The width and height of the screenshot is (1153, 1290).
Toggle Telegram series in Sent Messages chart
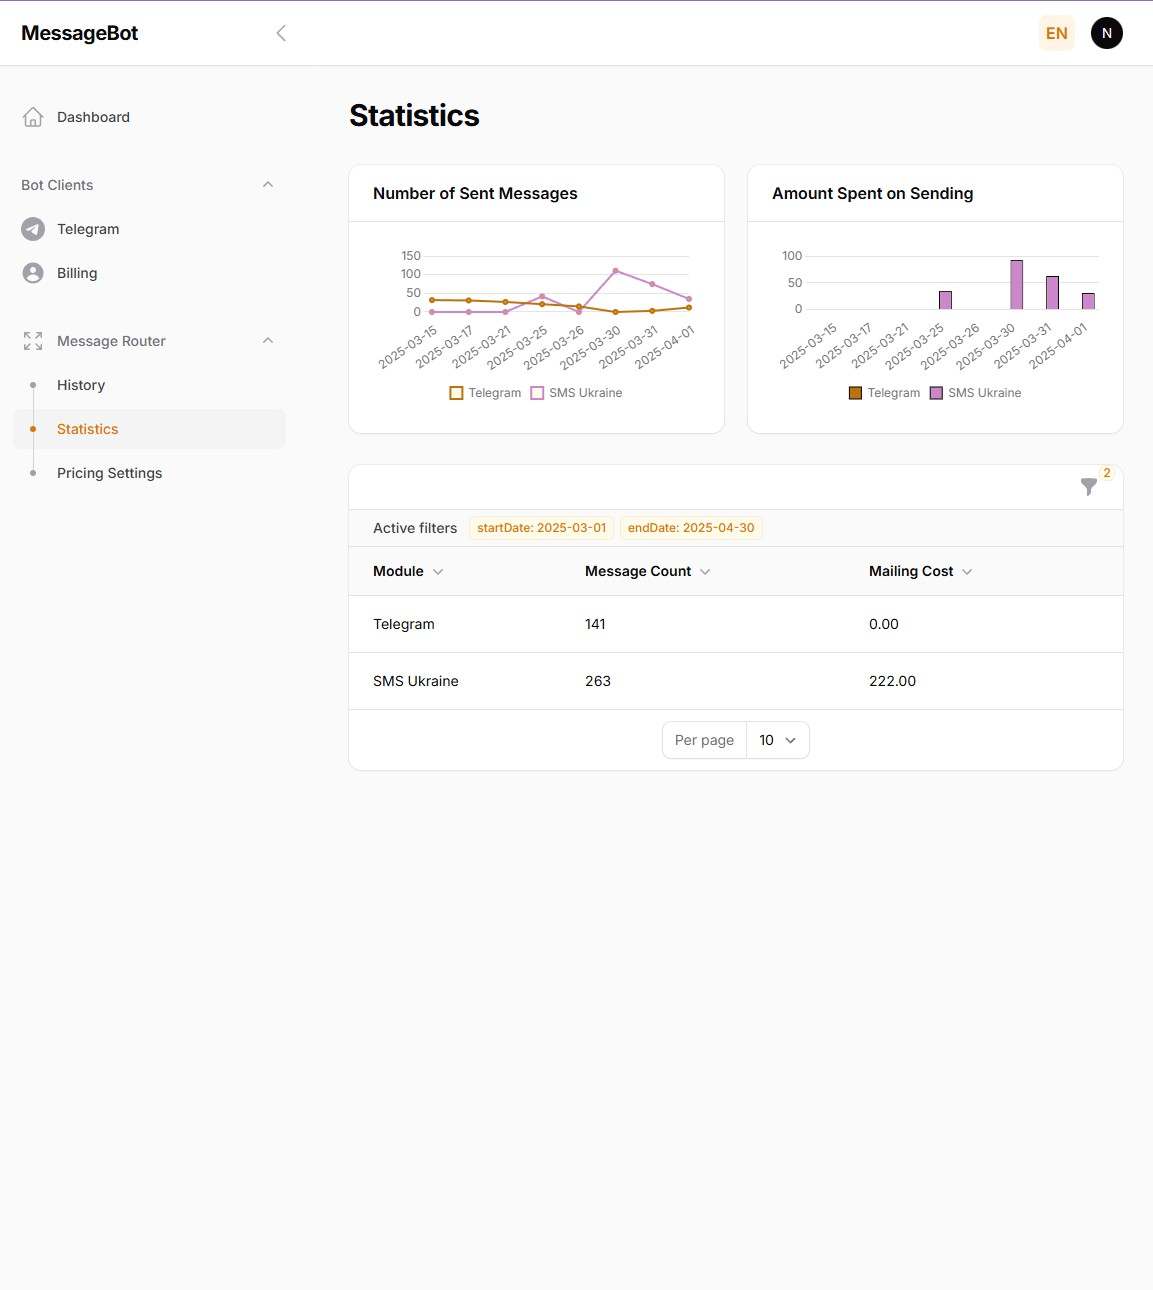point(485,393)
